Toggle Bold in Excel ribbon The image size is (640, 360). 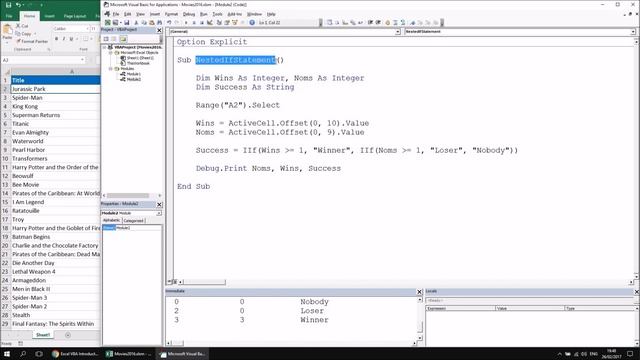(x=56, y=39)
